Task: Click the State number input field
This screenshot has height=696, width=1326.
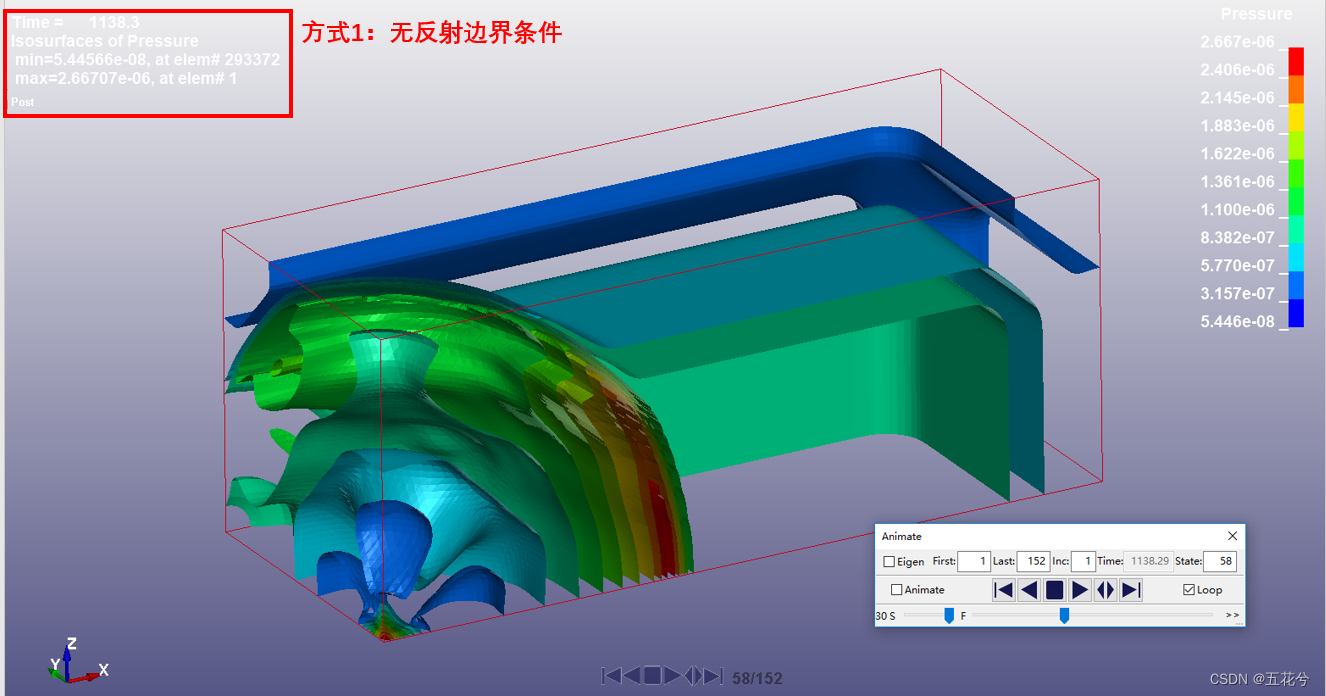Action: point(1219,561)
